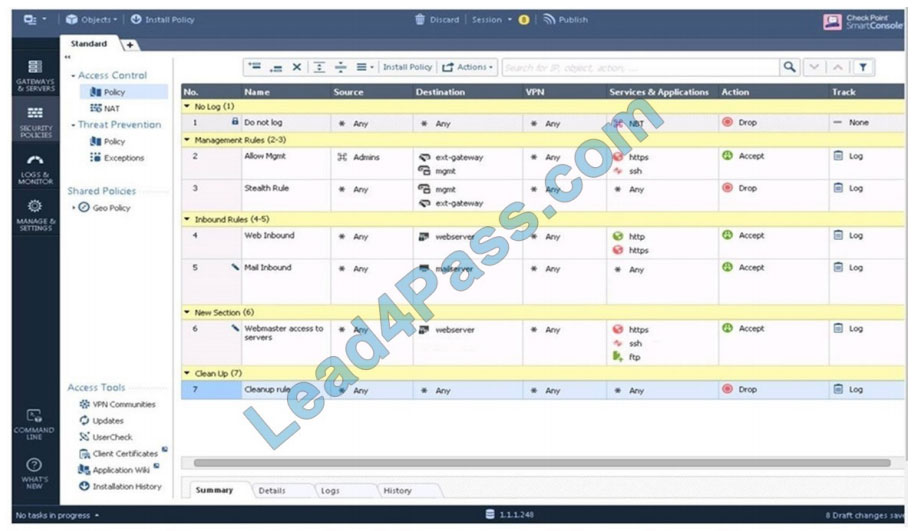Image resolution: width=913 pixels, height=531 pixels.
Task: Expand No tasks in progress status
Action: click(57, 515)
